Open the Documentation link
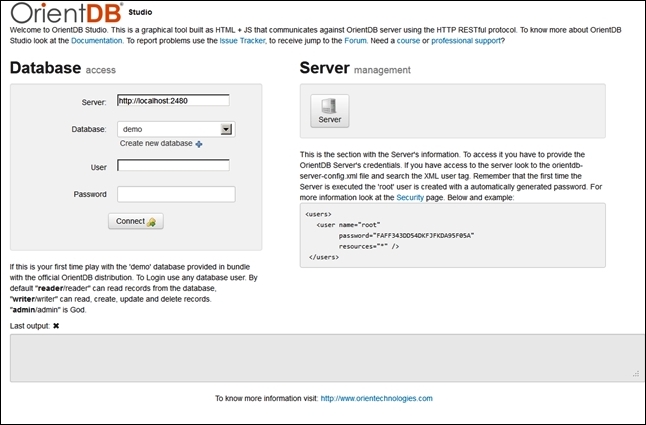 coord(97,41)
